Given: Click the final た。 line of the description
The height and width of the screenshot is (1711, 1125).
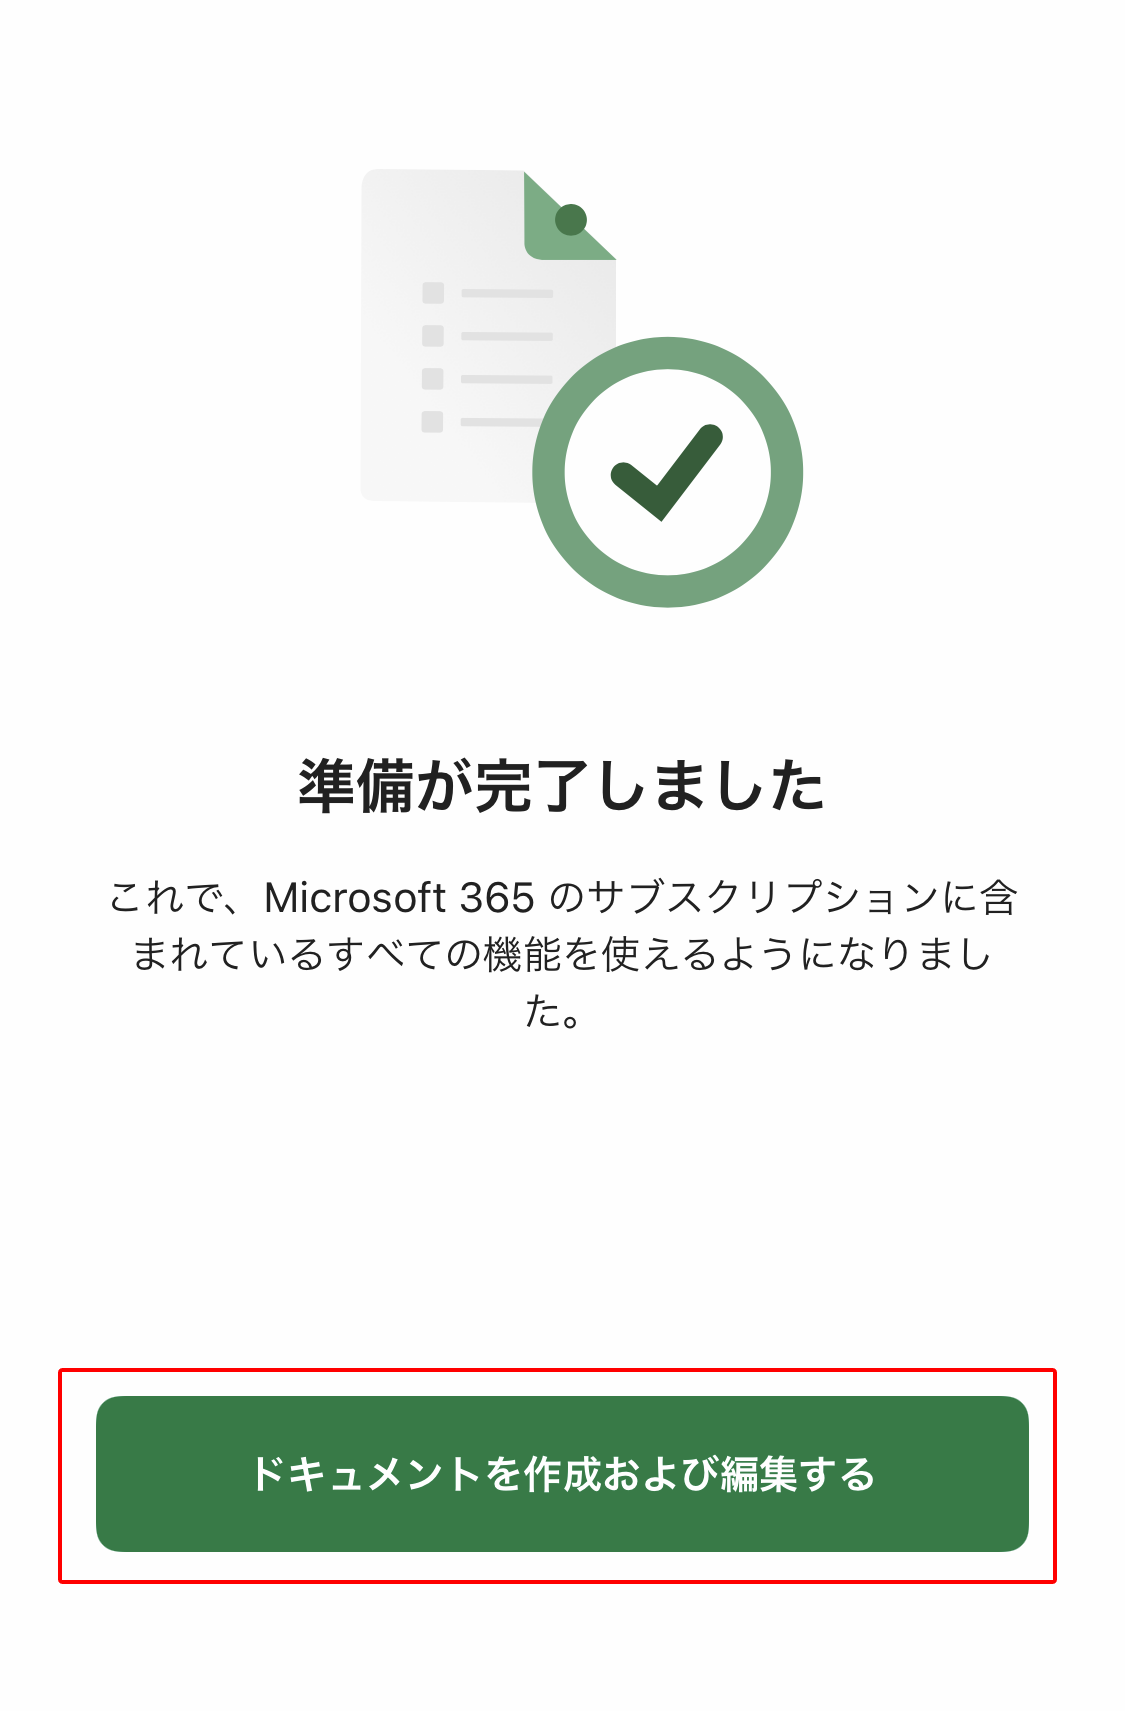Looking at the screenshot, I should [554, 1011].
